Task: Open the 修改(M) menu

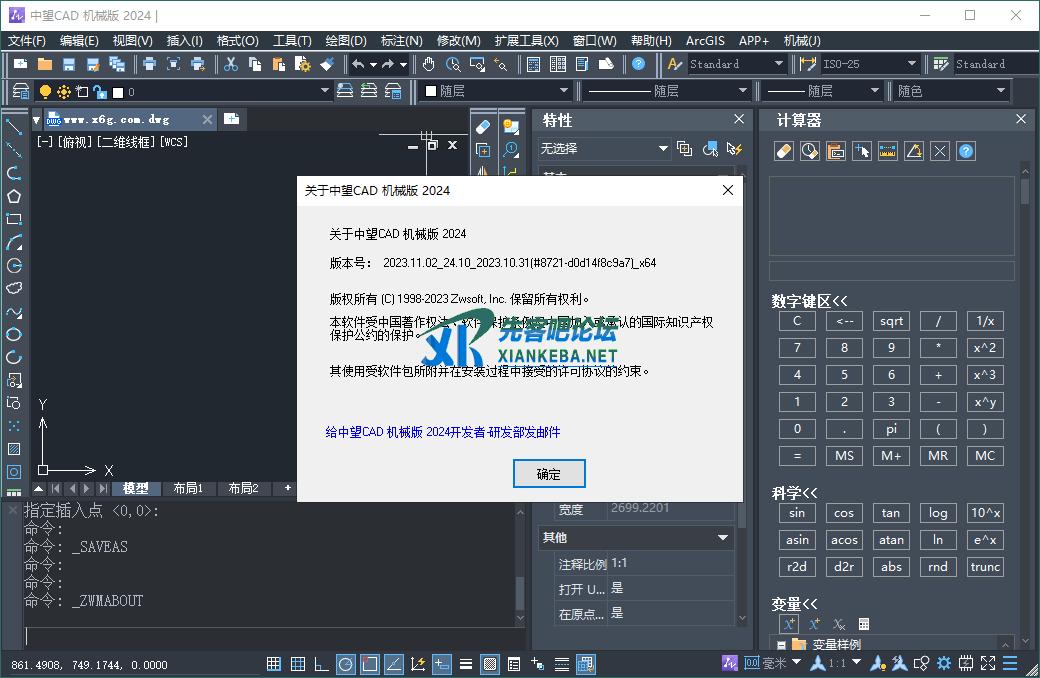Action: coord(459,40)
